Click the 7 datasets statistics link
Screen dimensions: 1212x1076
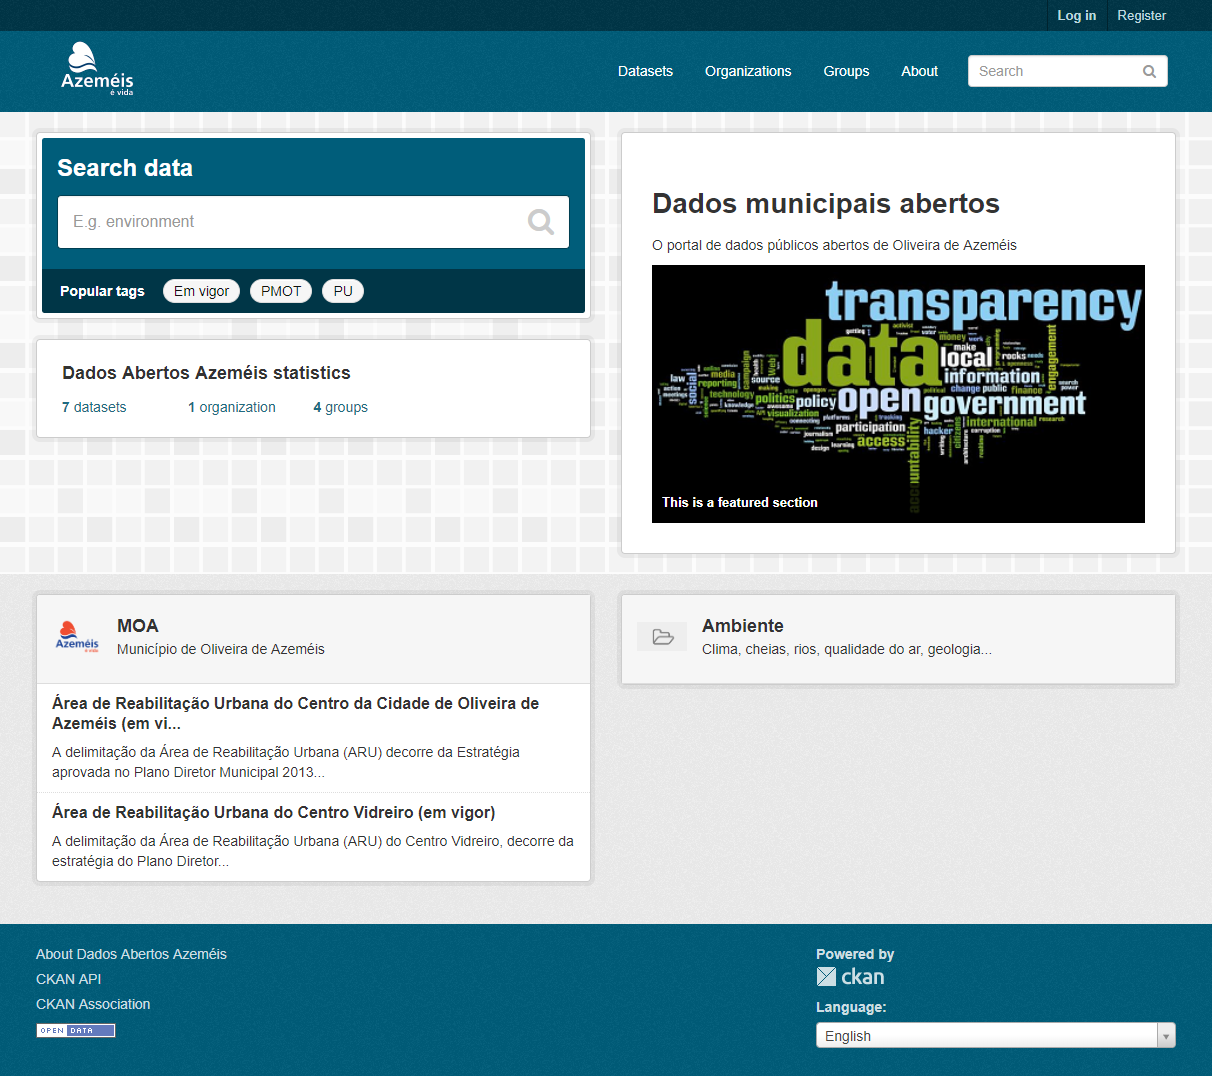coord(93,407)
